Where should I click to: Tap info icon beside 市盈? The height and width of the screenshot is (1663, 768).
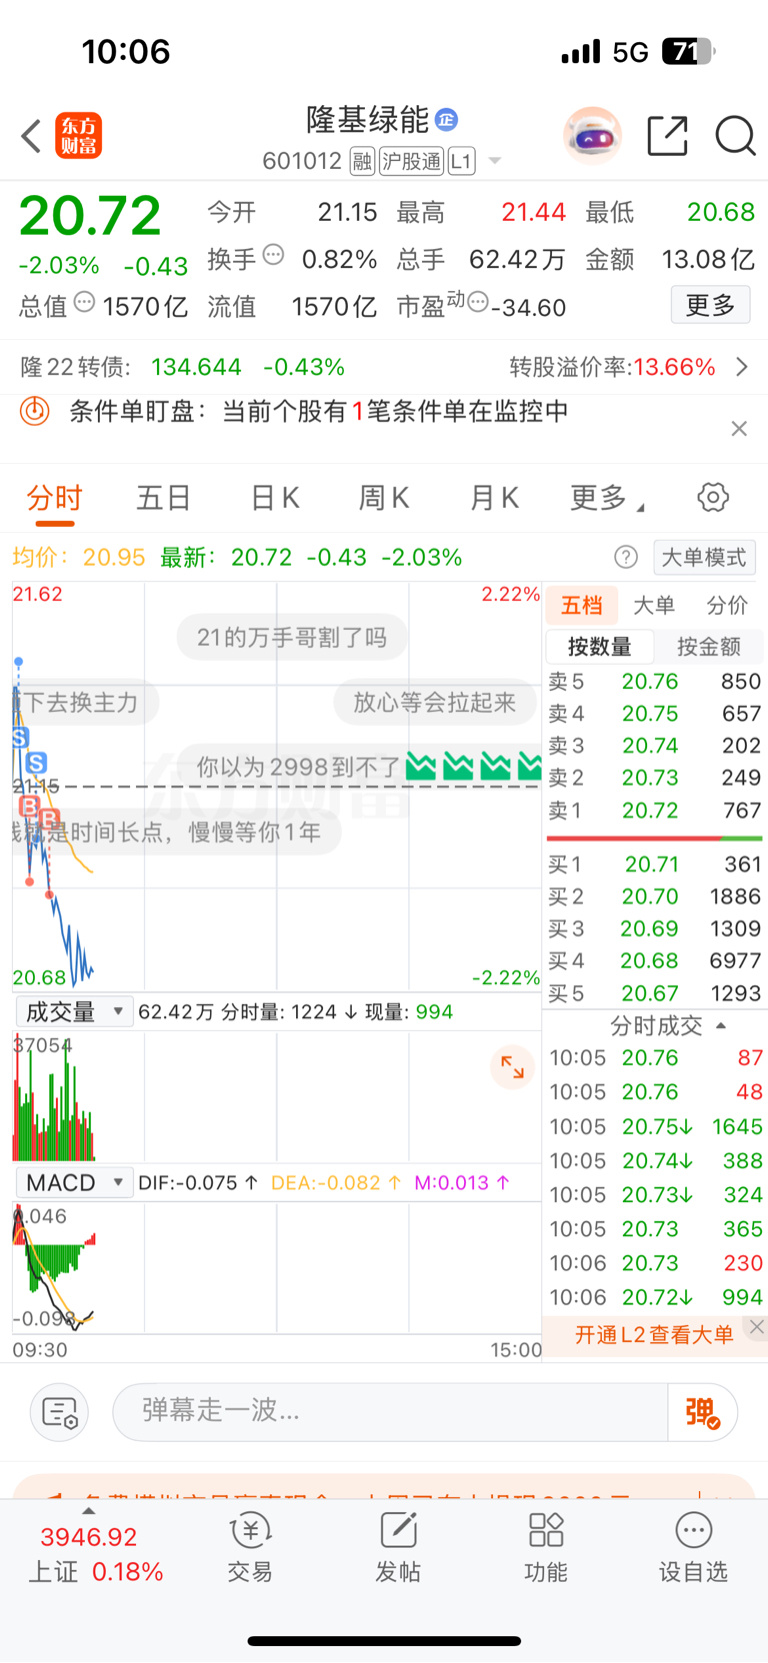(478, 302)
